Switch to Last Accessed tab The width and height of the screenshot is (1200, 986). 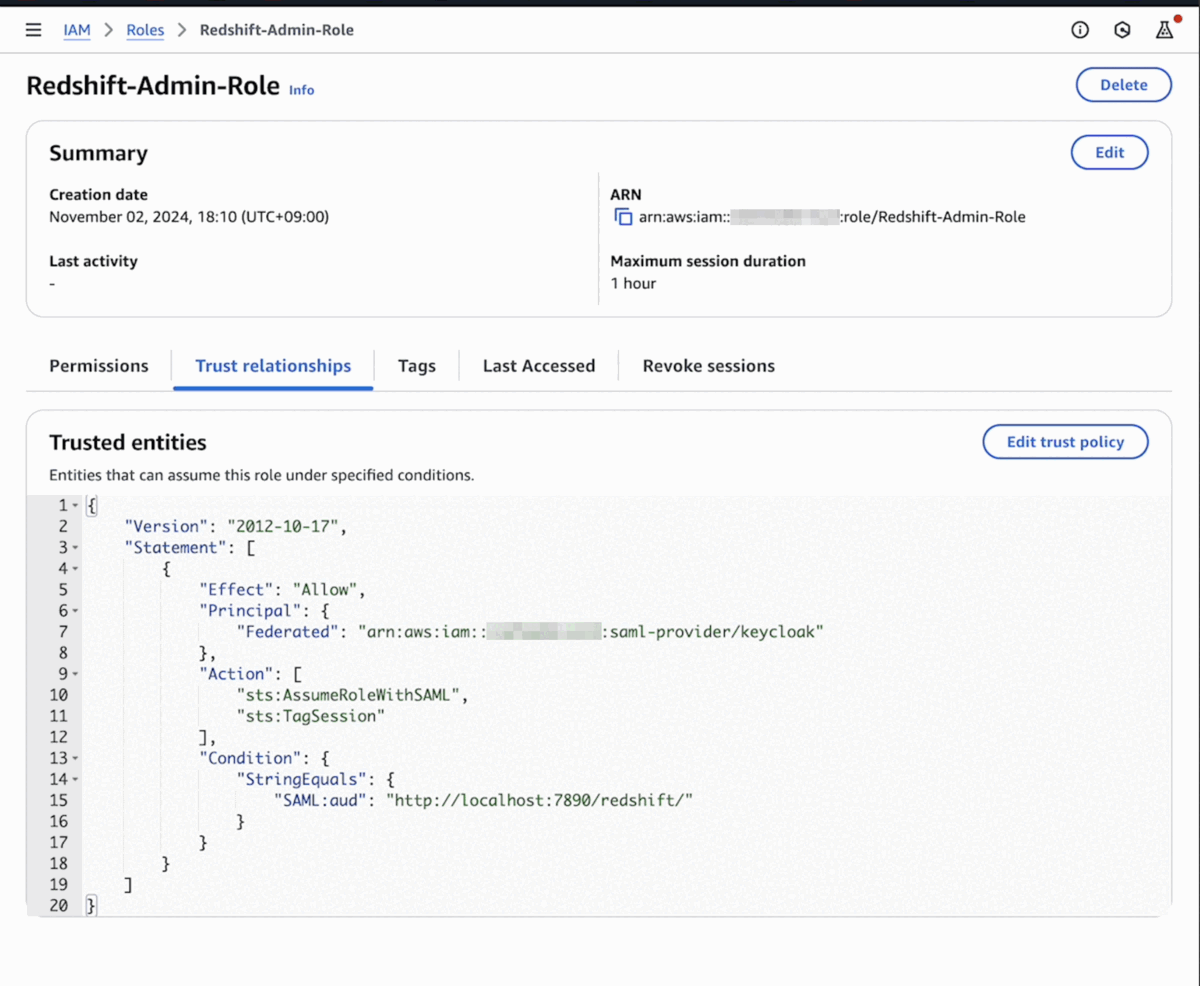[539, 366]
